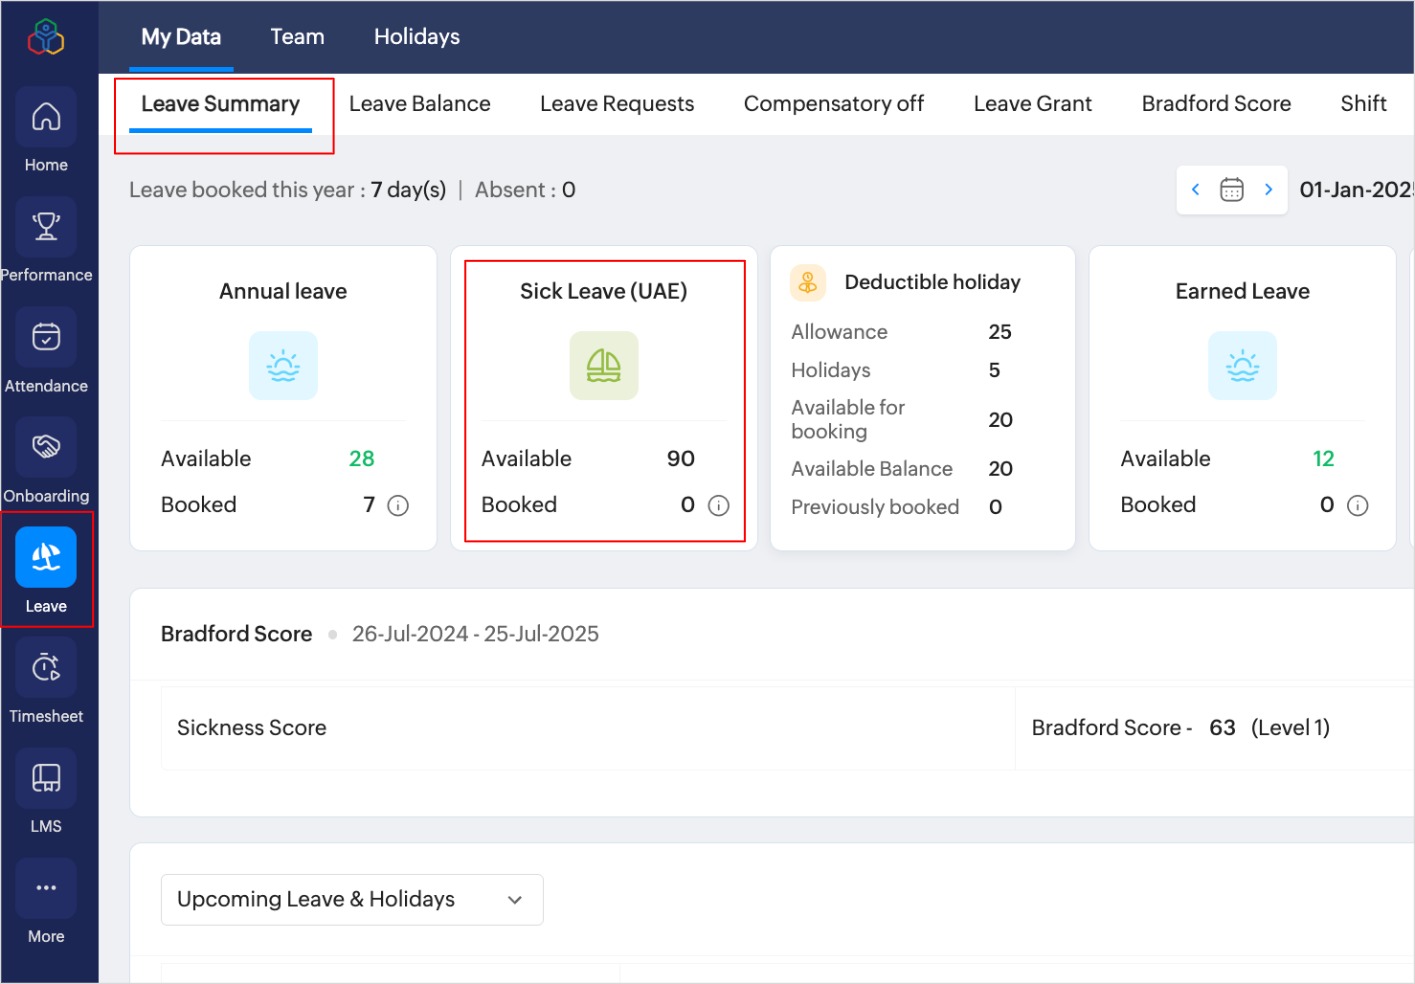Click info icon beside Annual leave Booked
This screenshot has height=984, width=1415.
tap(398, 506)
